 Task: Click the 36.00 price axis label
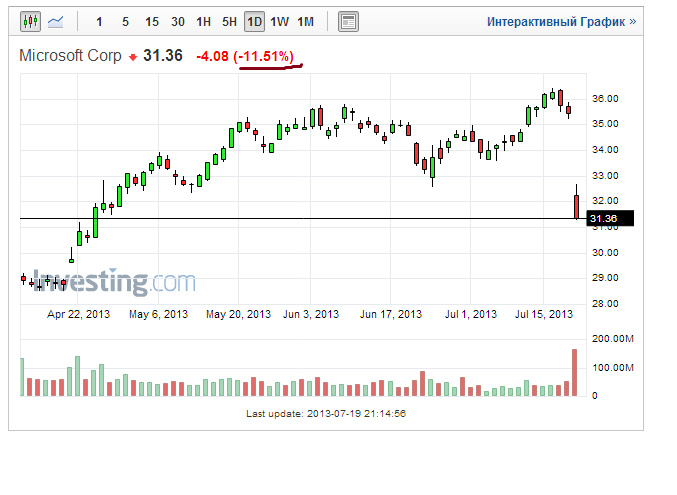(605, 98)
